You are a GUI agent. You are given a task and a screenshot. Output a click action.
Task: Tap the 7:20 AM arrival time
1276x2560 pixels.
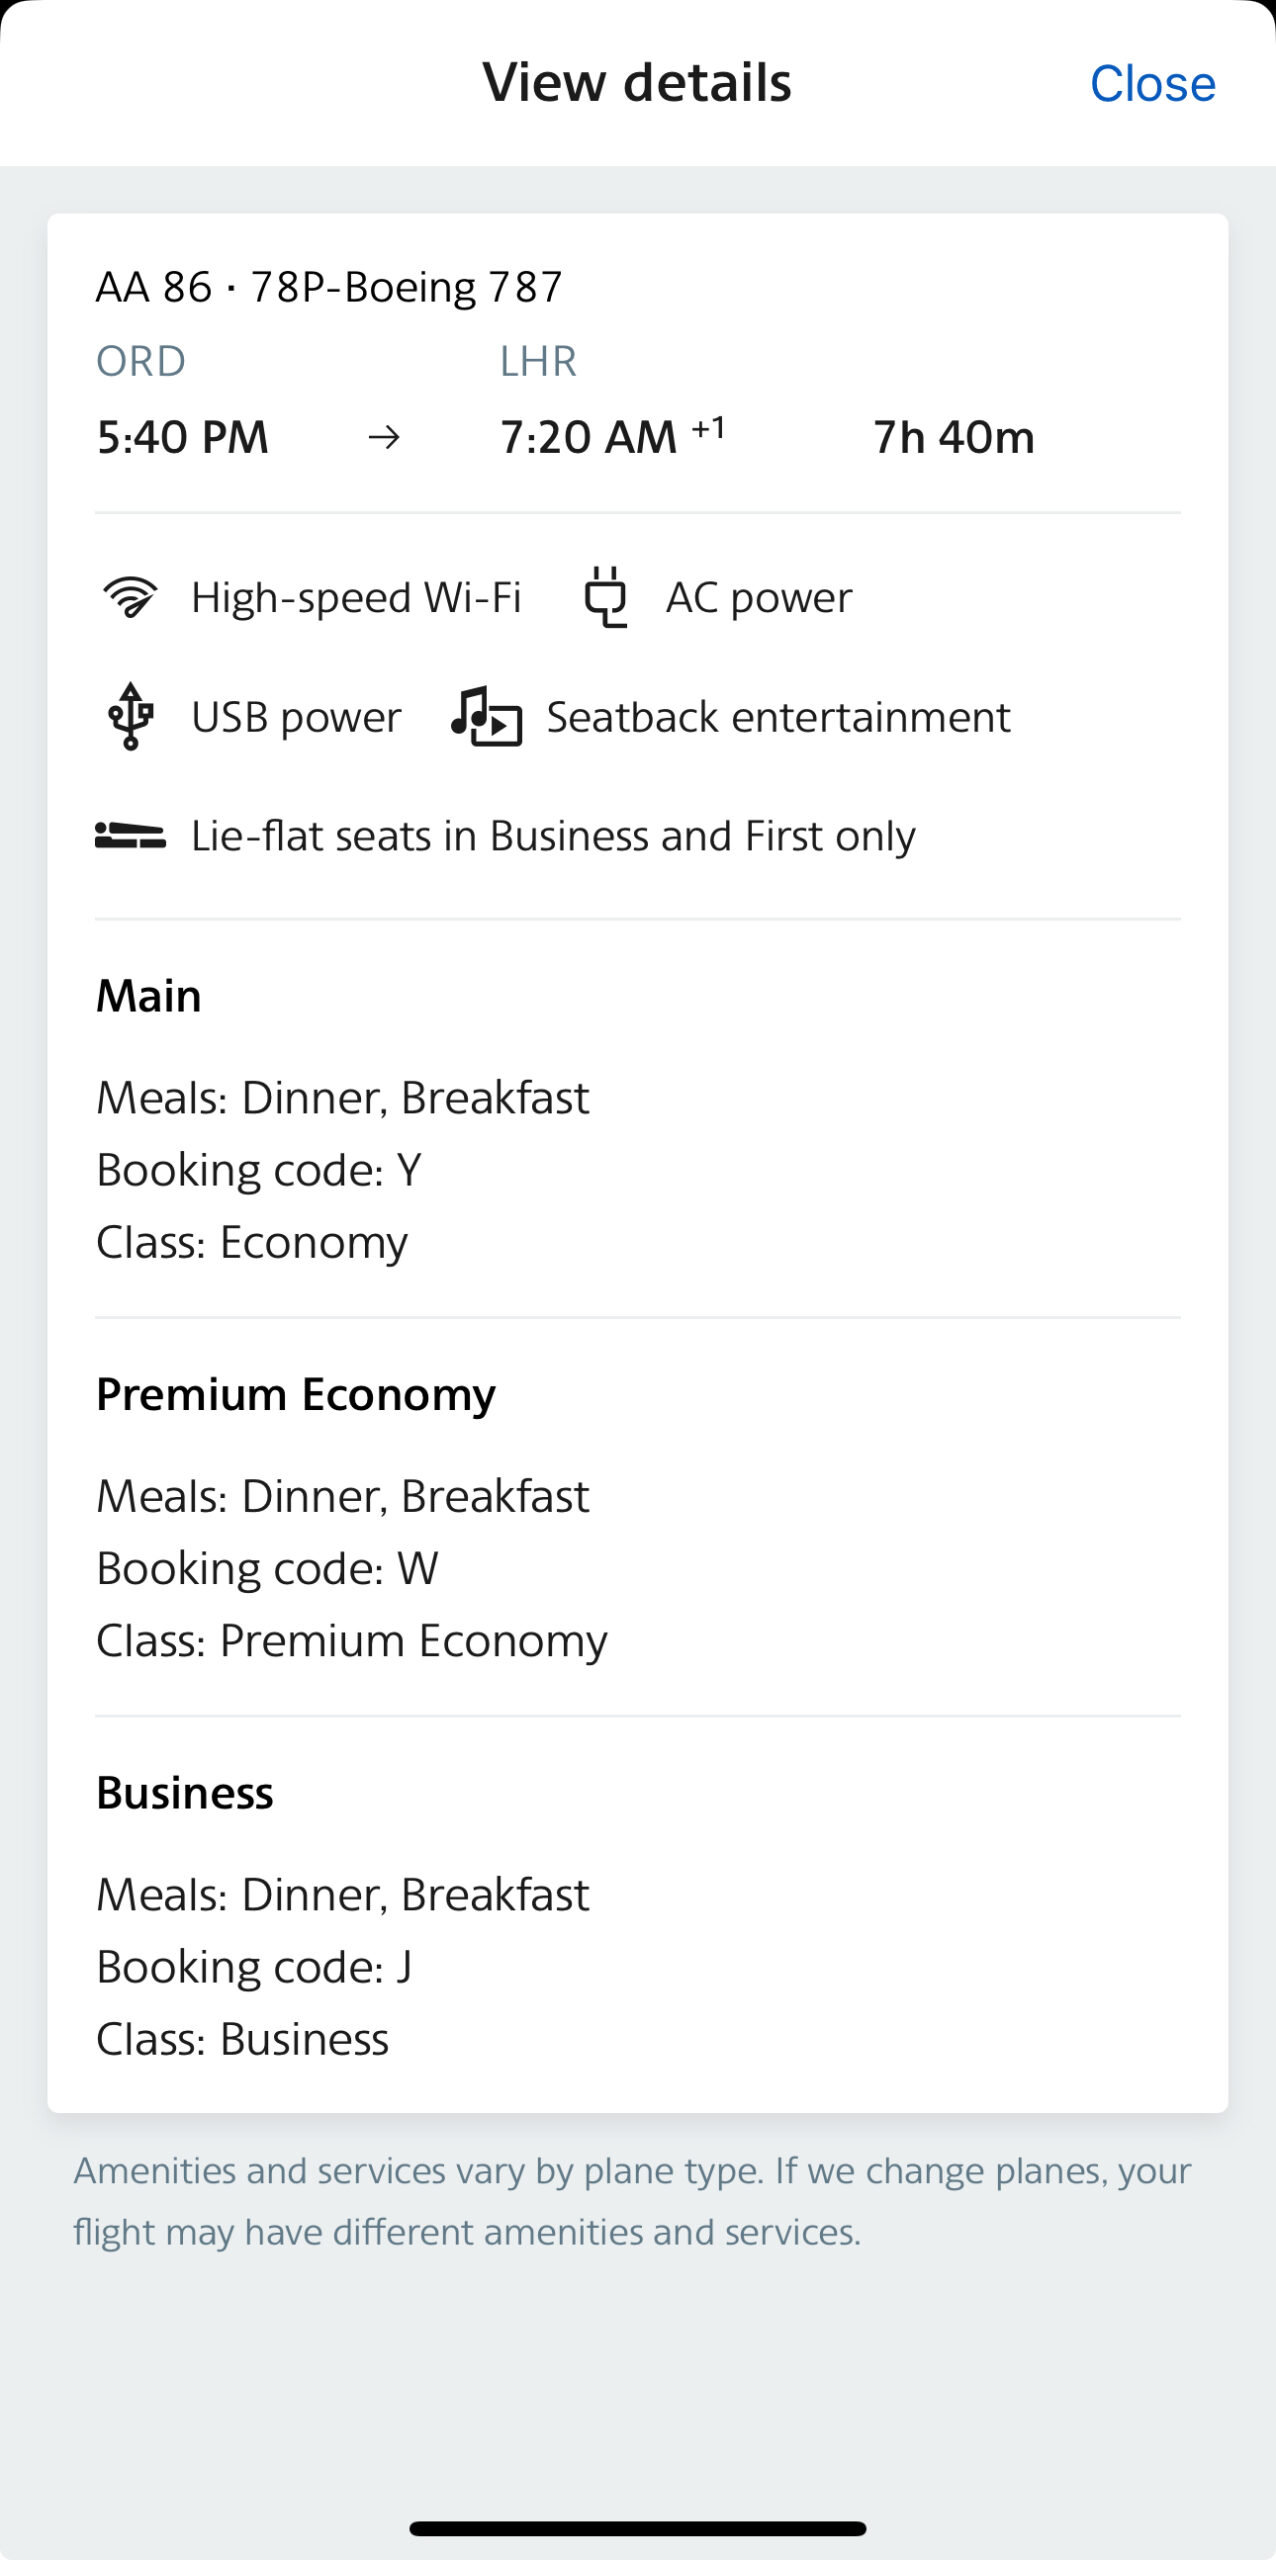(589, 437)
